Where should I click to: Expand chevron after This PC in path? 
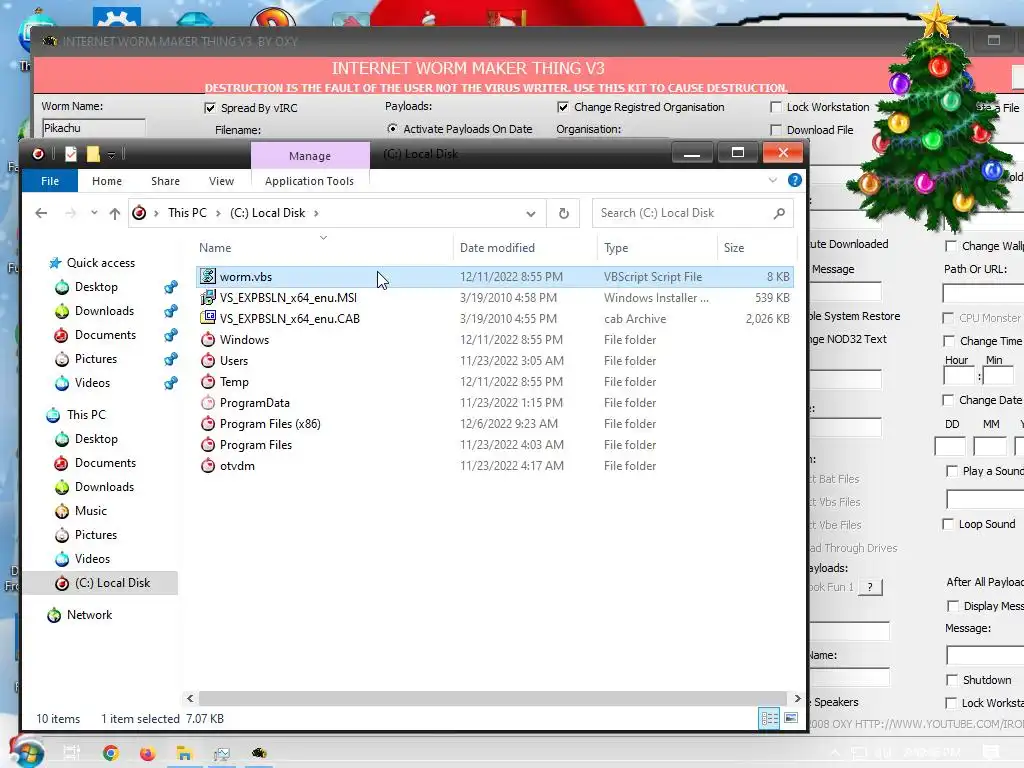point(218,213)
